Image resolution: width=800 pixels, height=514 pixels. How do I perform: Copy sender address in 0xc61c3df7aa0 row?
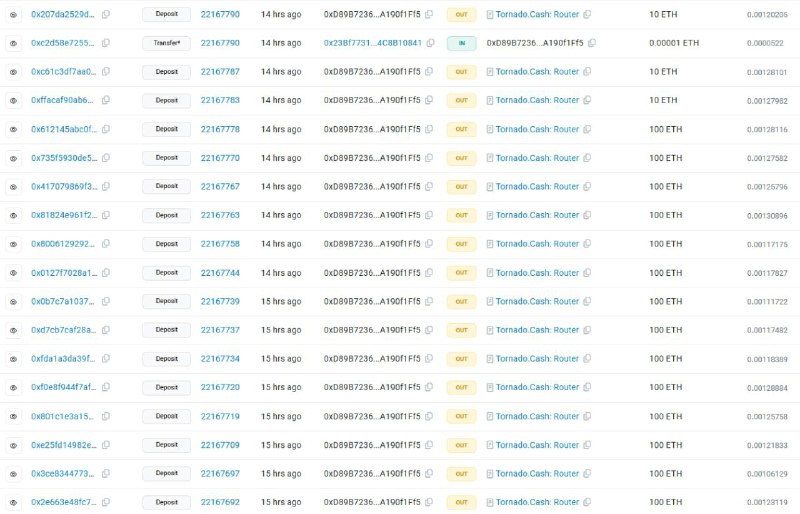(x=429, y=71)
